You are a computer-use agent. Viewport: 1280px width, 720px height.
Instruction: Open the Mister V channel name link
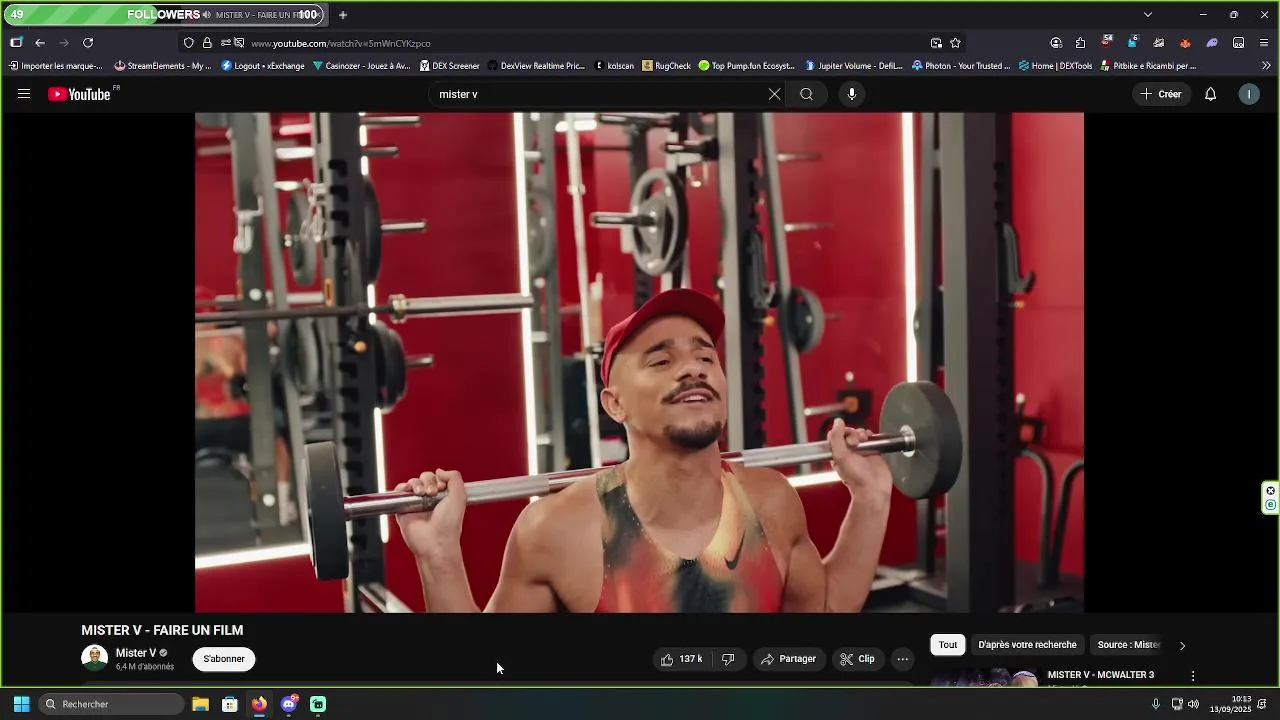point(136,653)
